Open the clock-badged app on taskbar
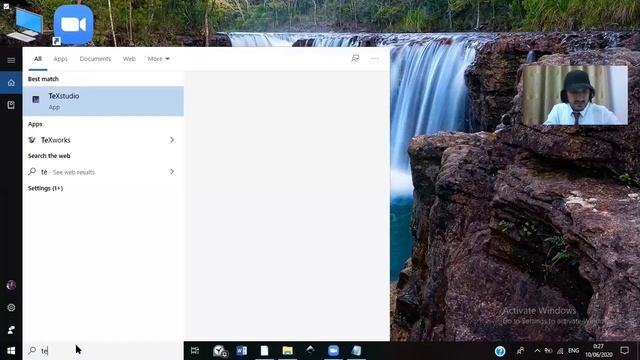640x360 pixels. click(x=220, y=351)
